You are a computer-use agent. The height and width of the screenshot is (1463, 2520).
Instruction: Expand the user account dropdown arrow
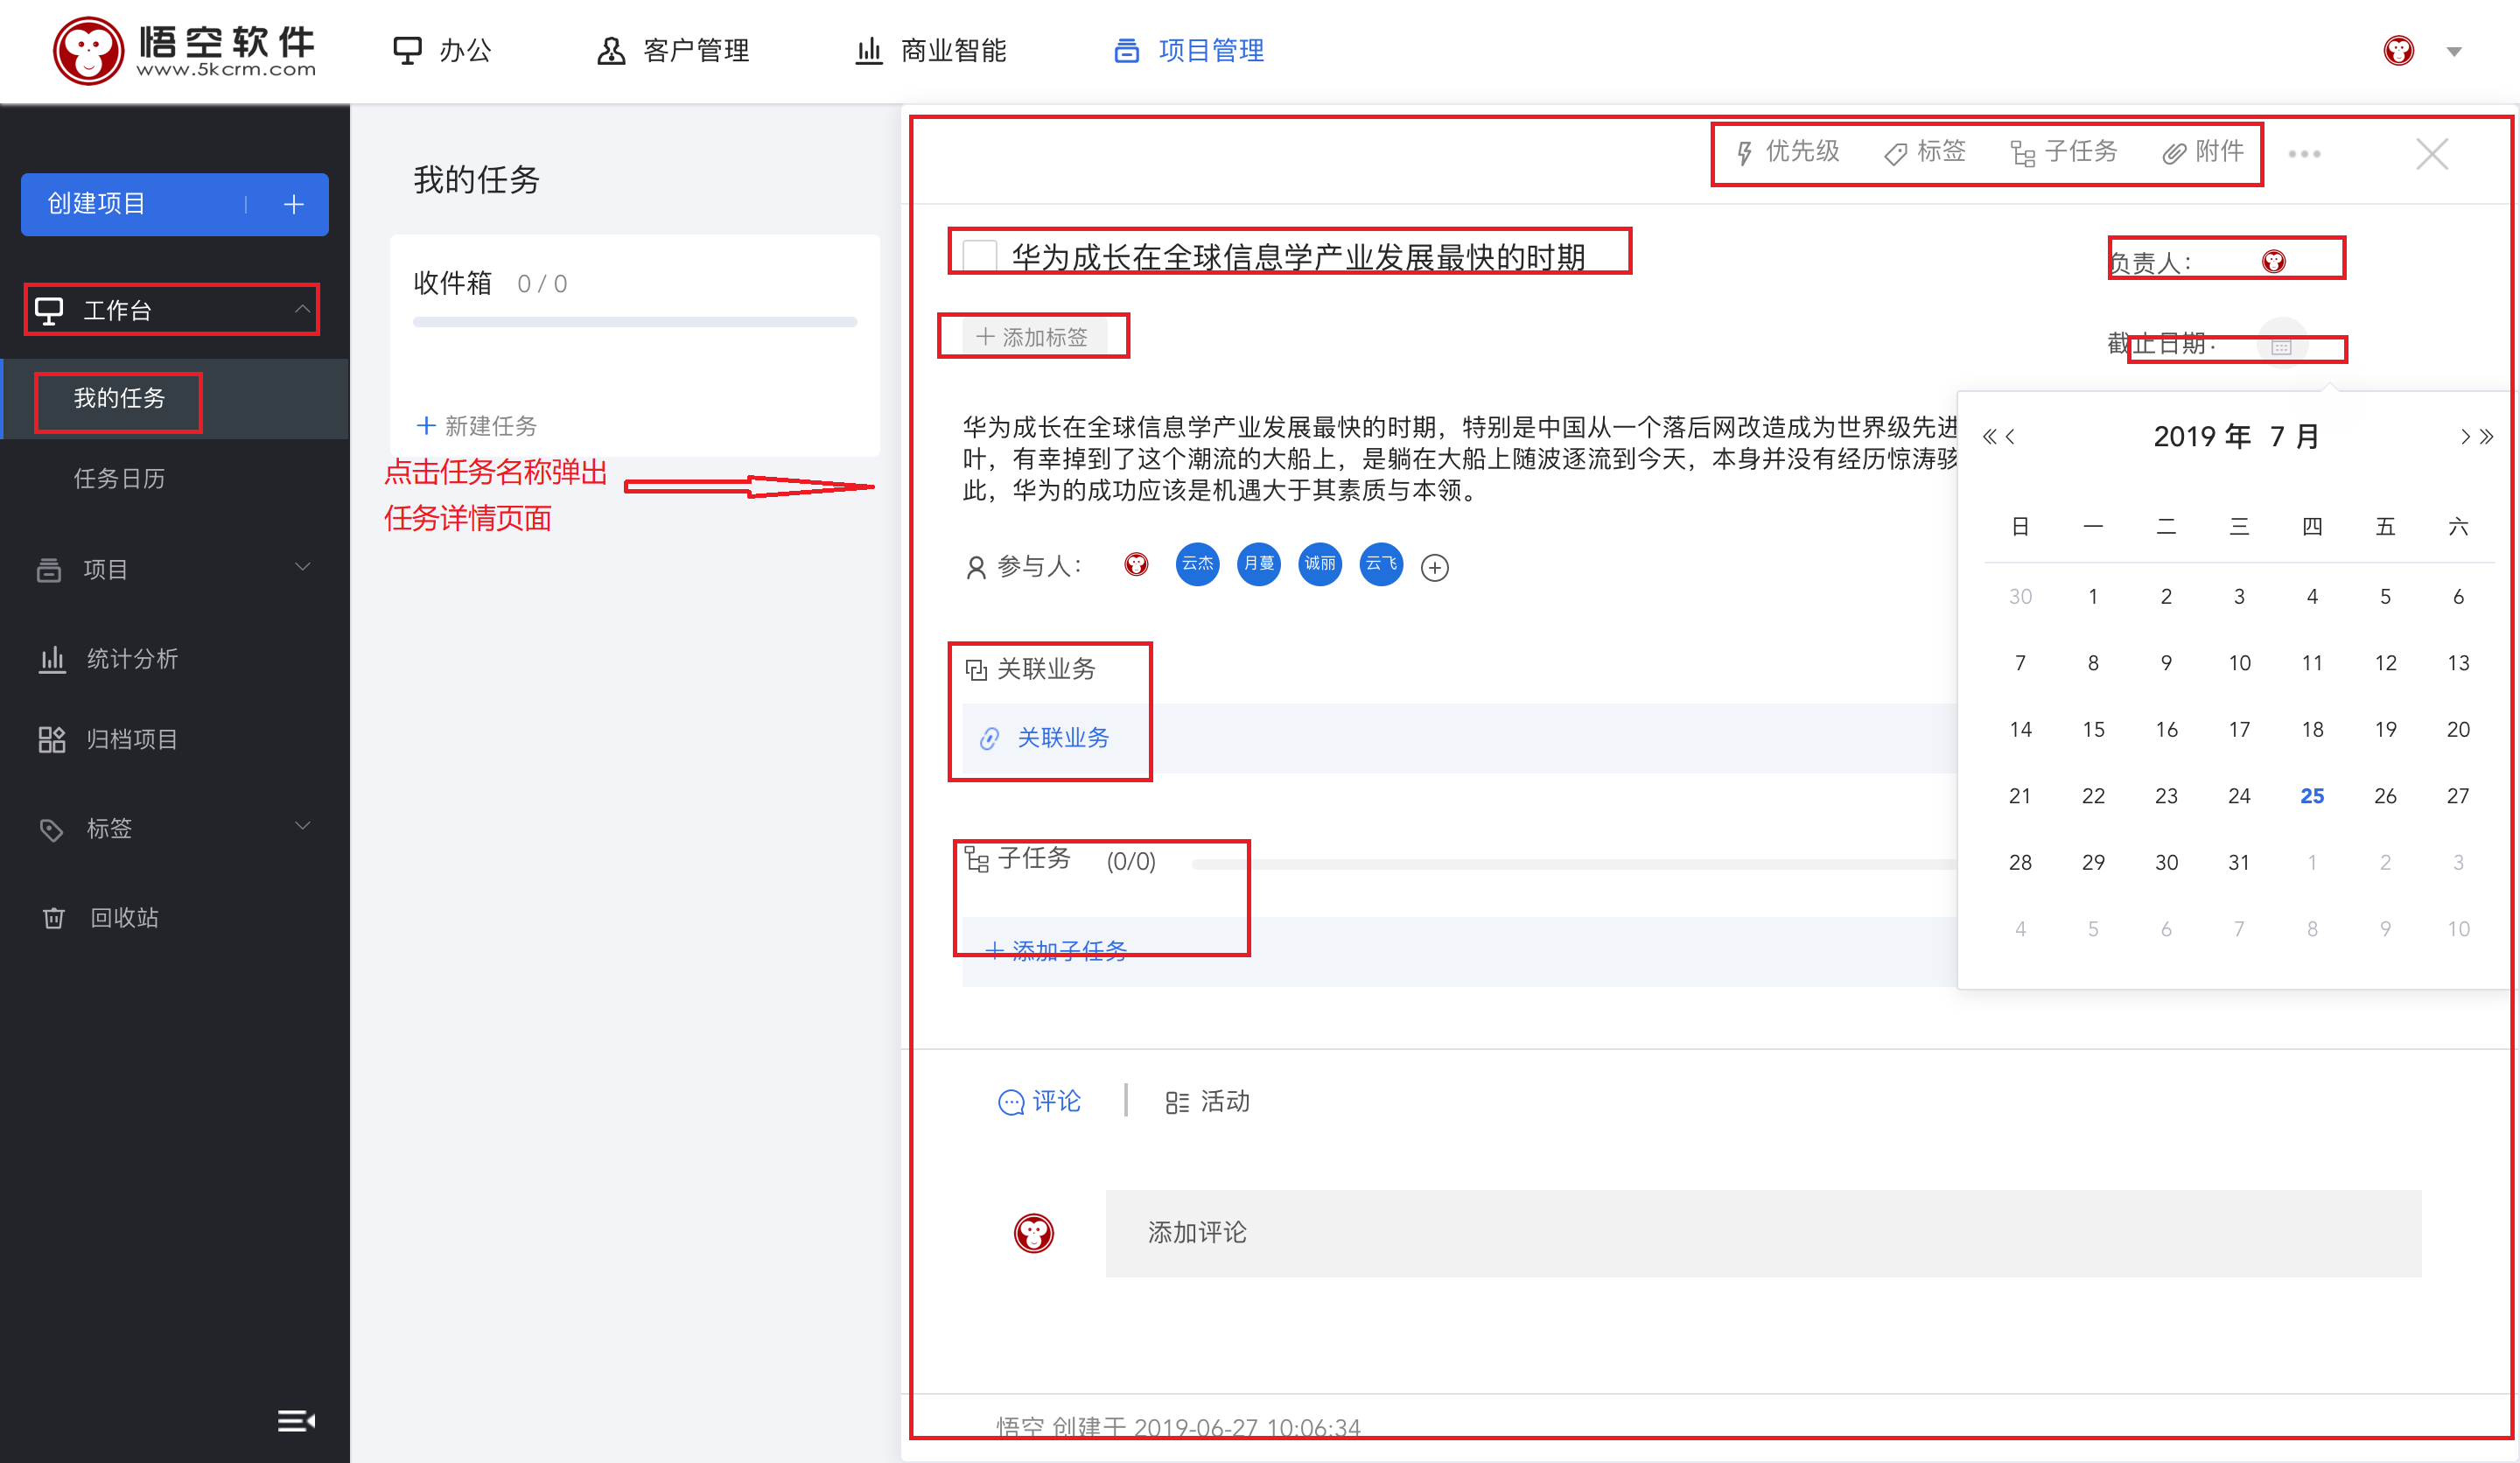pos(2454,52)
